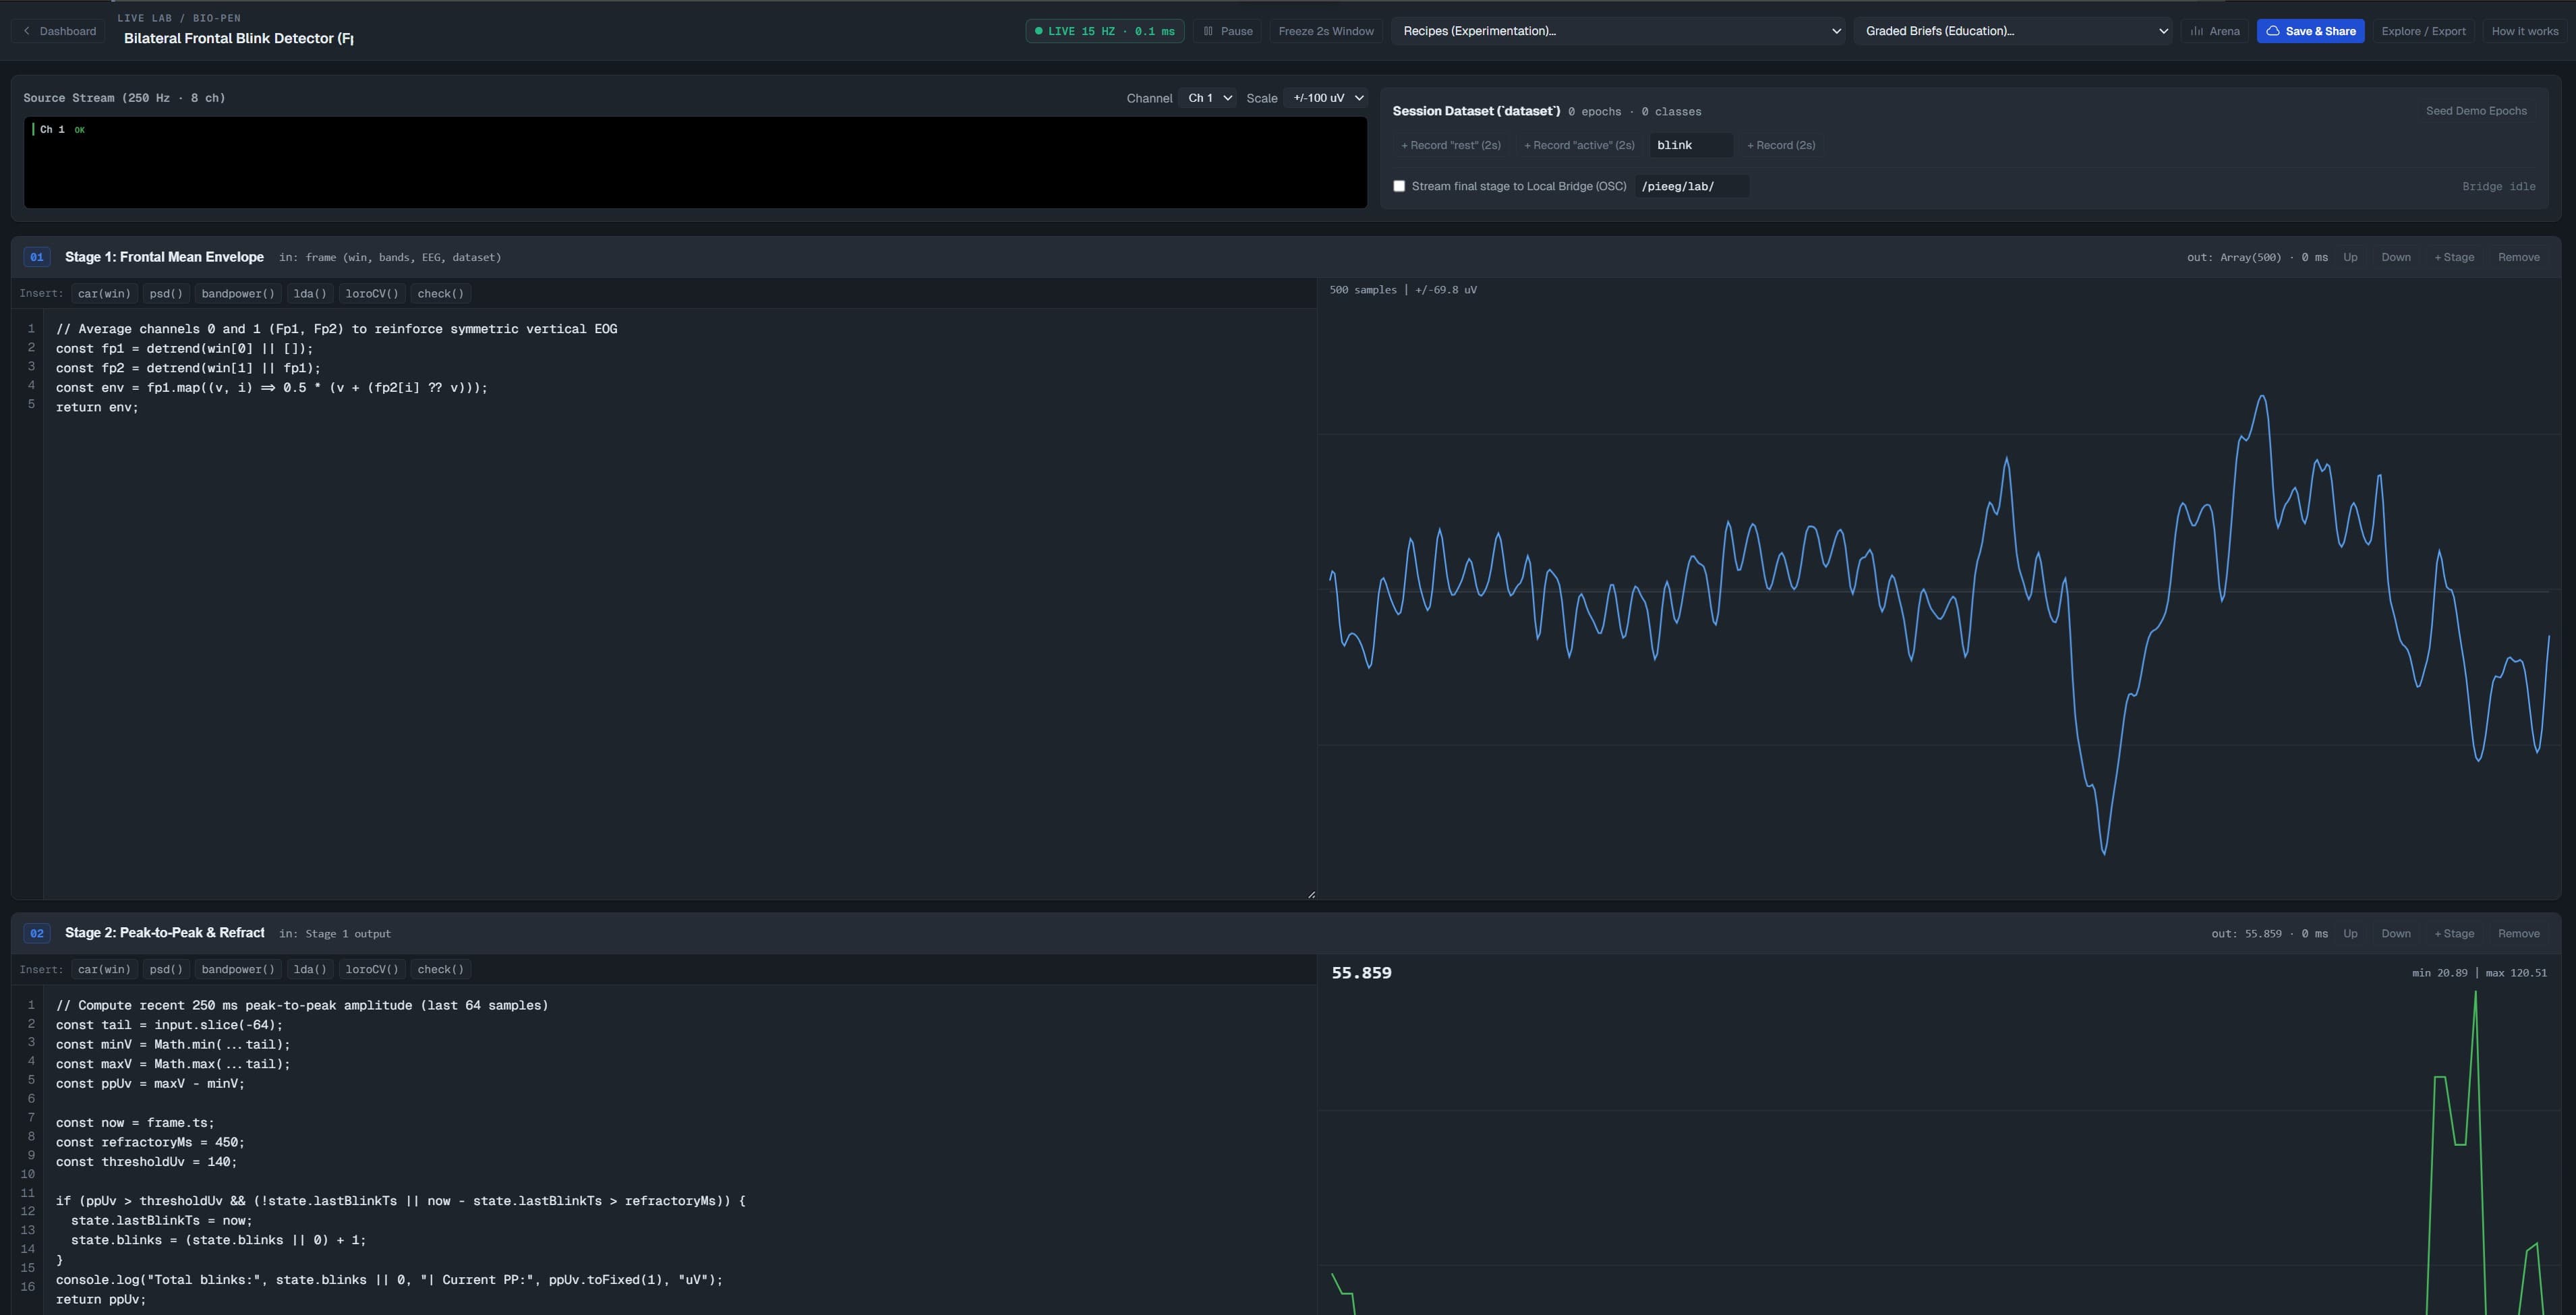Open the Arena view
The width and height of the screenshot is (2576, 1315).
click(x=2215, y=31)
